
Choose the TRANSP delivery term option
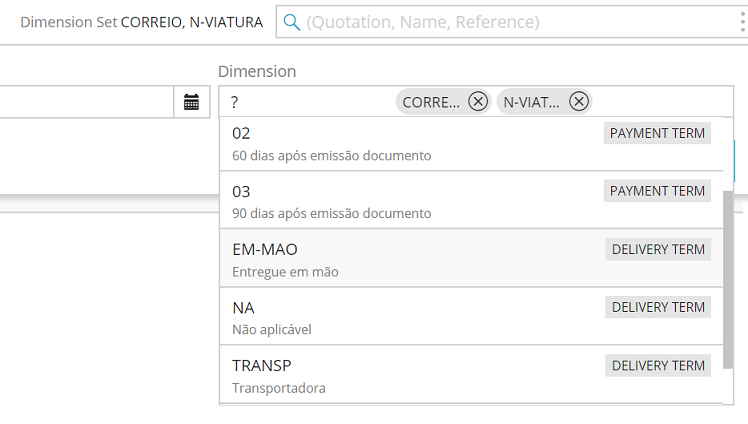click(x=471, y=375)
